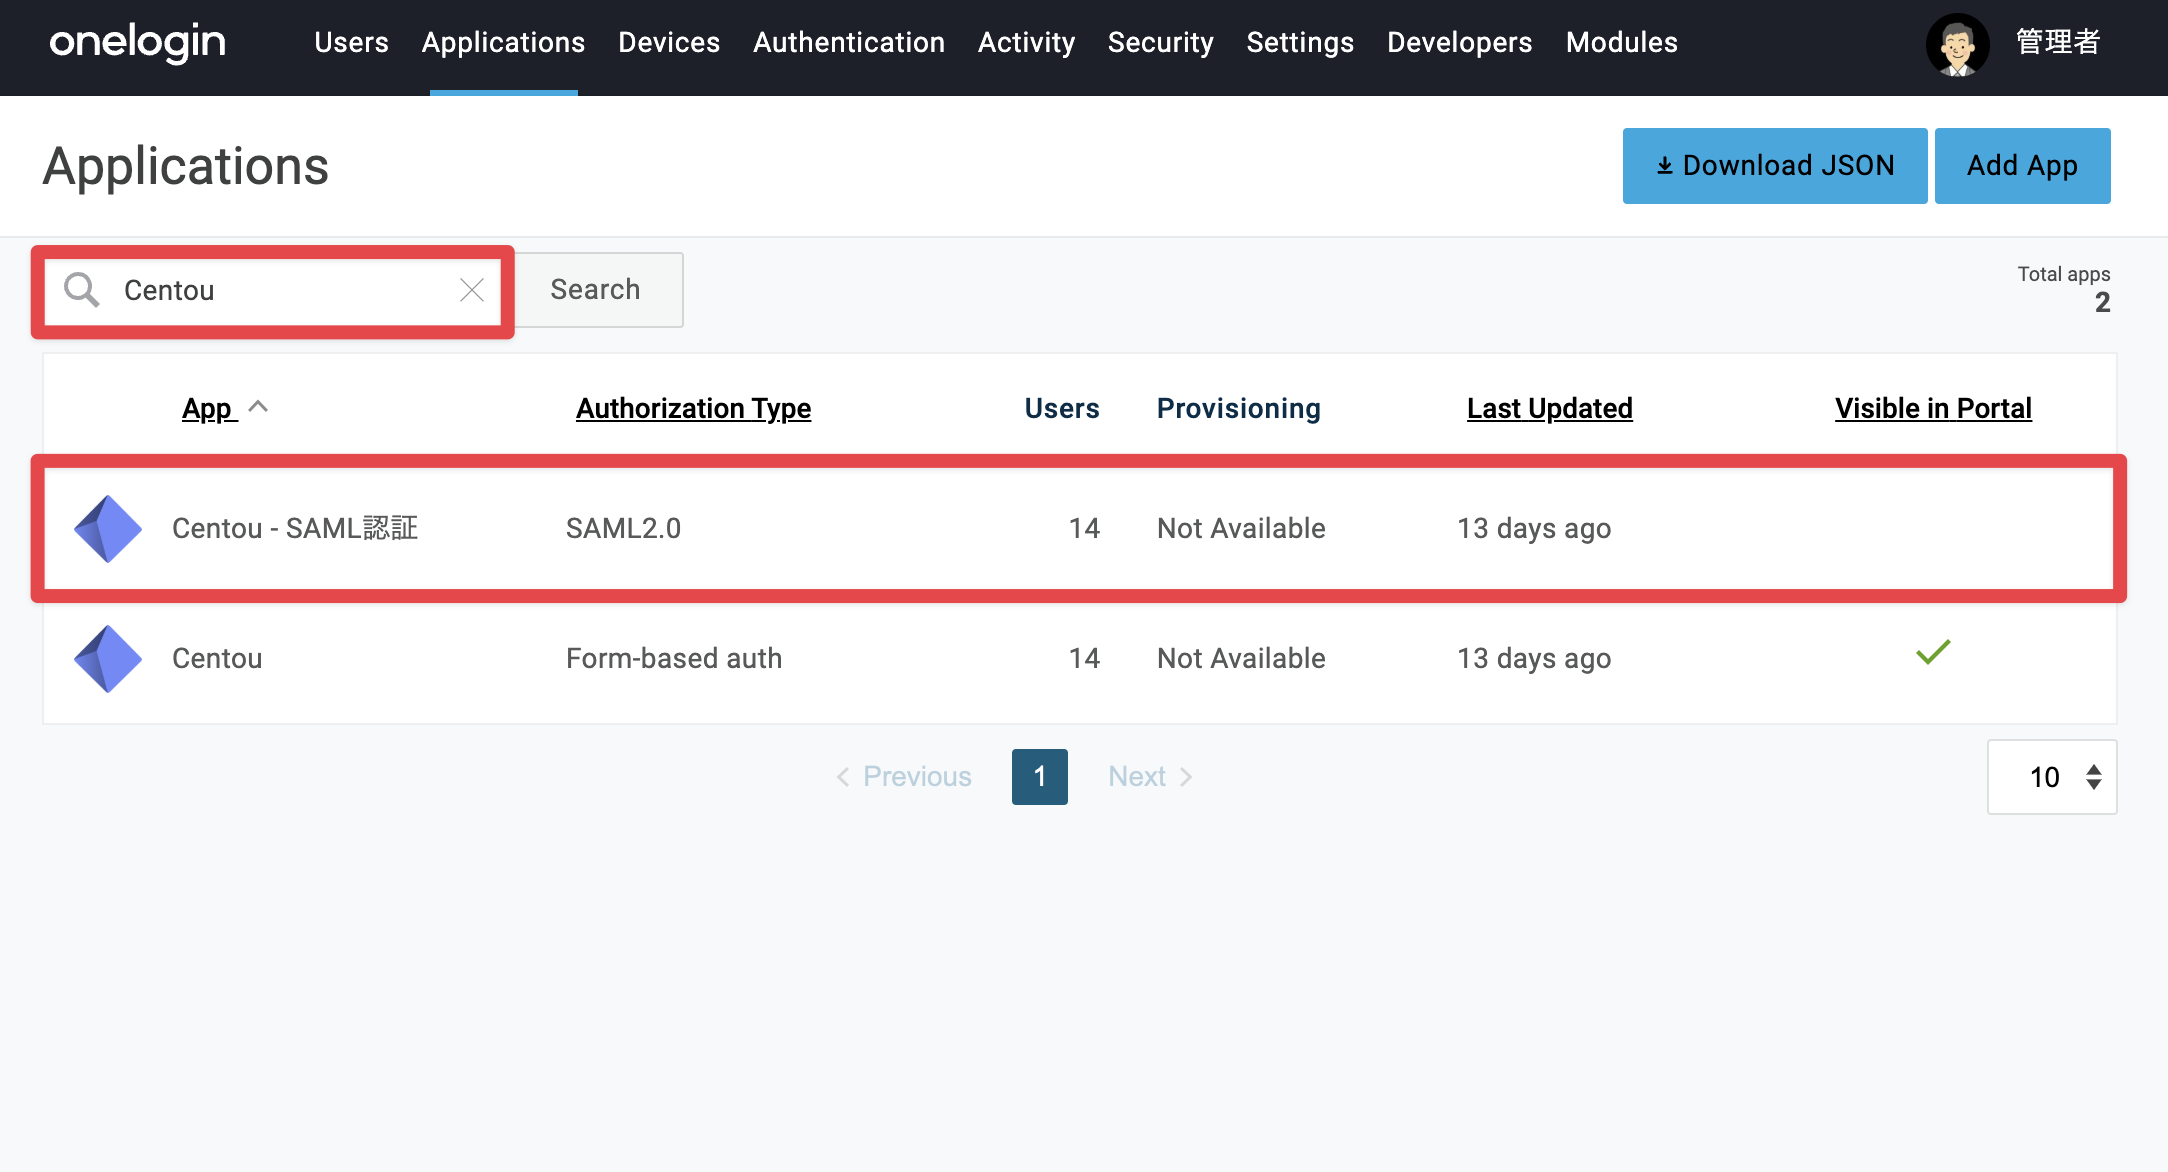Image resolution: width=2168 pixels, height=1172 pixels.
Task: Click the sort arrow beside App
Action: pos(258,407)
